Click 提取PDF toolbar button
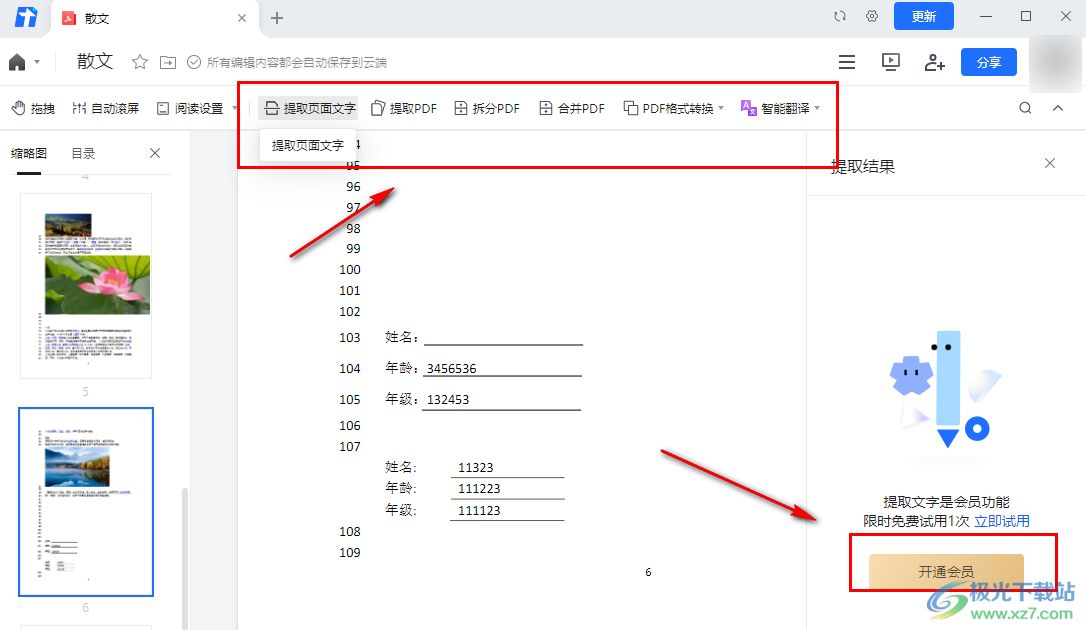The width and height of the screenshot is (1086, 630). click(404, 108)
